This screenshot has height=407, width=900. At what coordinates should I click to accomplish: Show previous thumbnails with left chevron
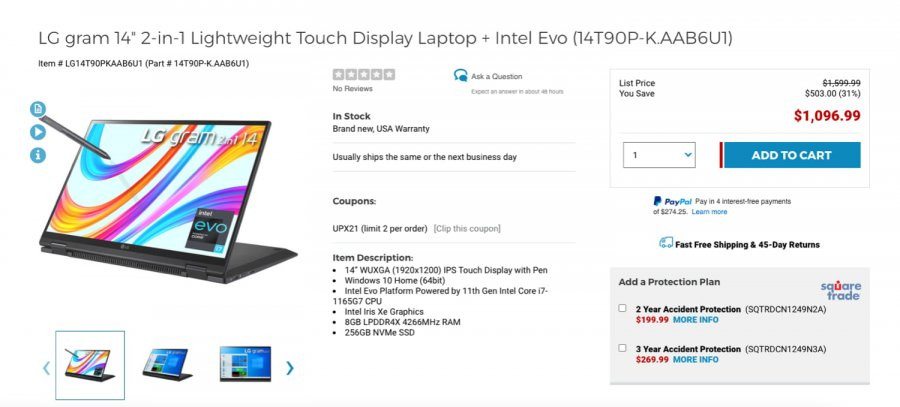46,367
